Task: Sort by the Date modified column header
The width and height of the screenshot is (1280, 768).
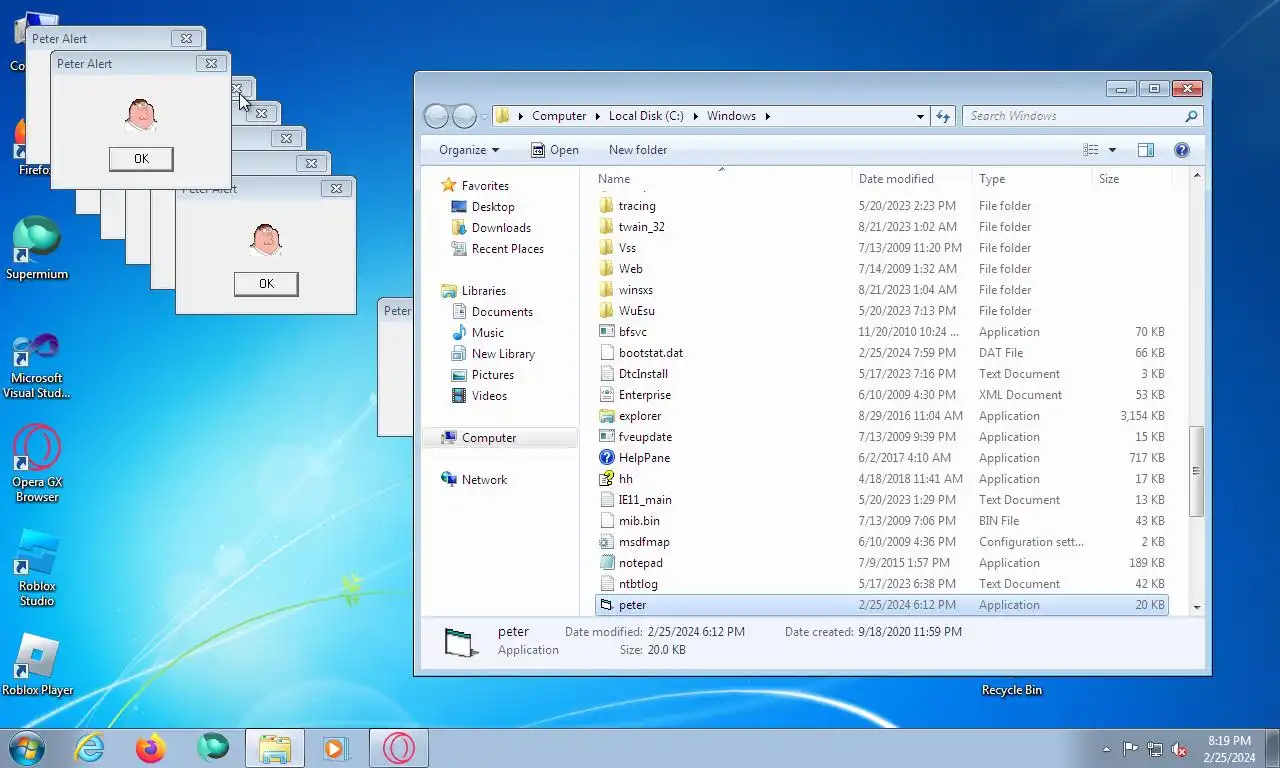Action: (x=913, y=179)
